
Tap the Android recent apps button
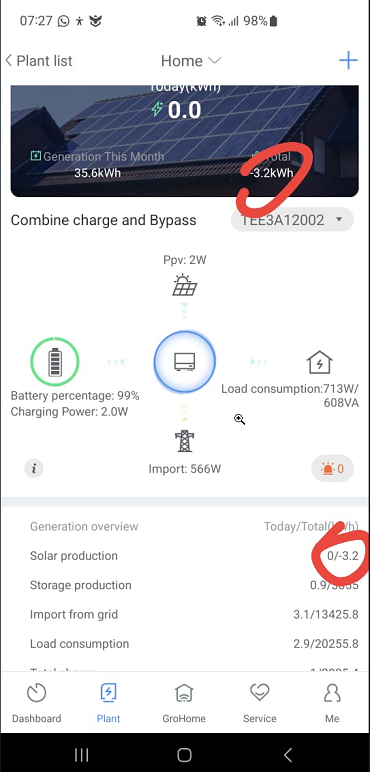click(x=81, y=754)
